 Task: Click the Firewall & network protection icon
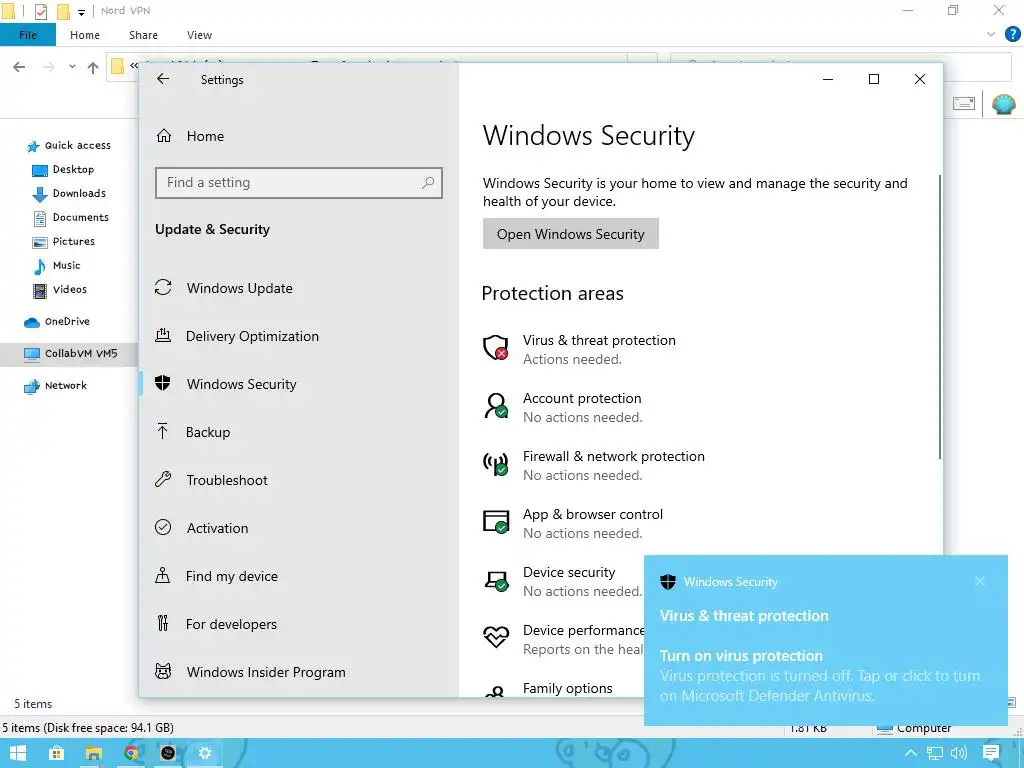[496, 464]
